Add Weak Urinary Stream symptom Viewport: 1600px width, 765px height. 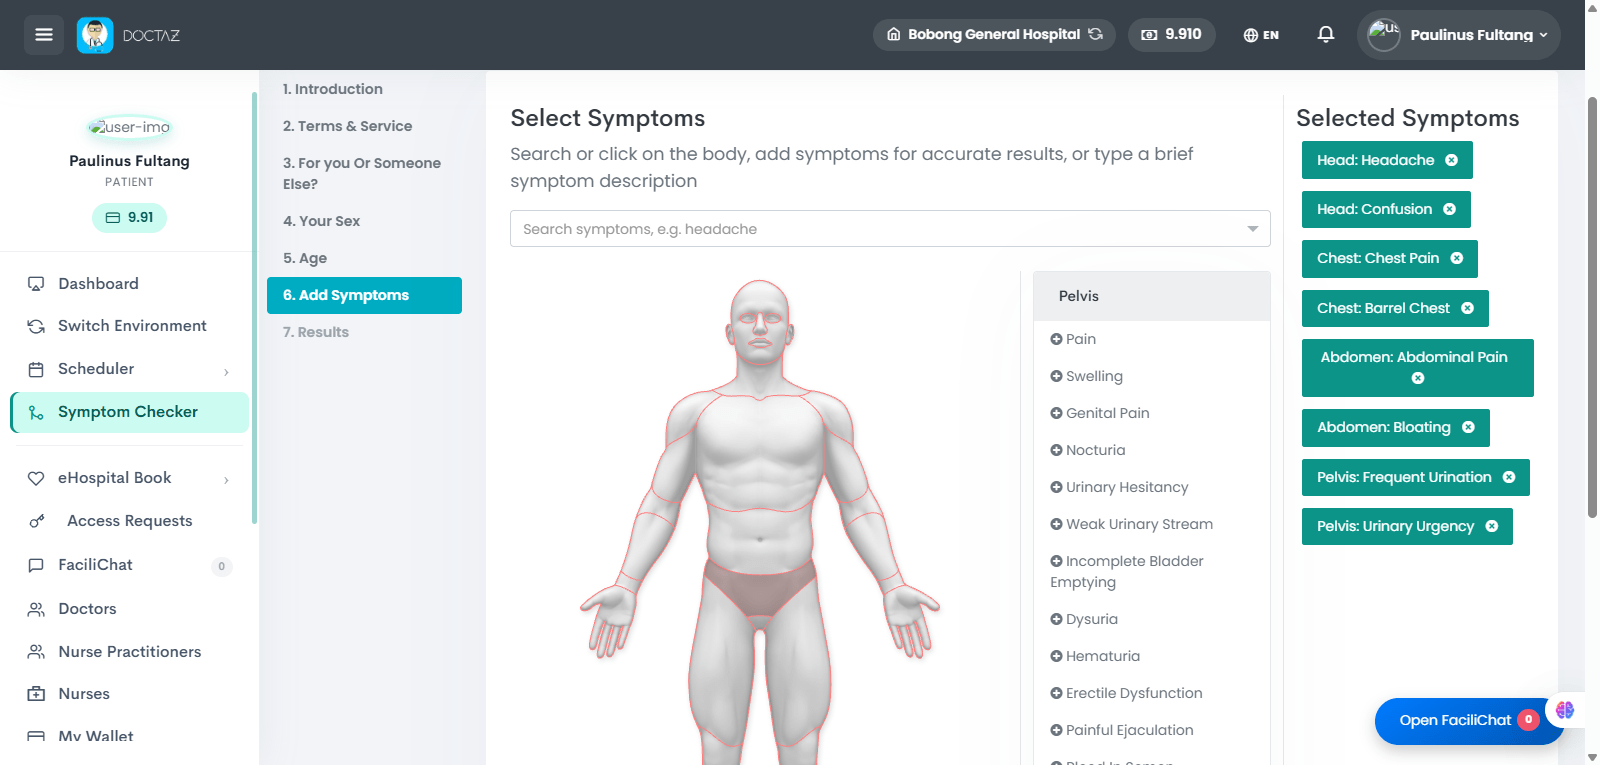point(1131,524)
